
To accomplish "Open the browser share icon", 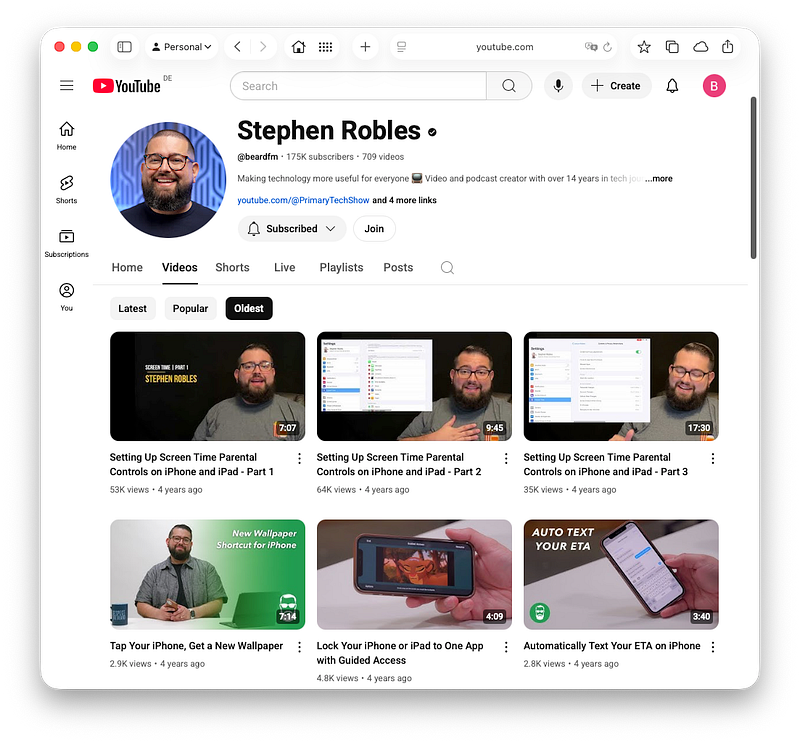I will click(x=728, y=46).
